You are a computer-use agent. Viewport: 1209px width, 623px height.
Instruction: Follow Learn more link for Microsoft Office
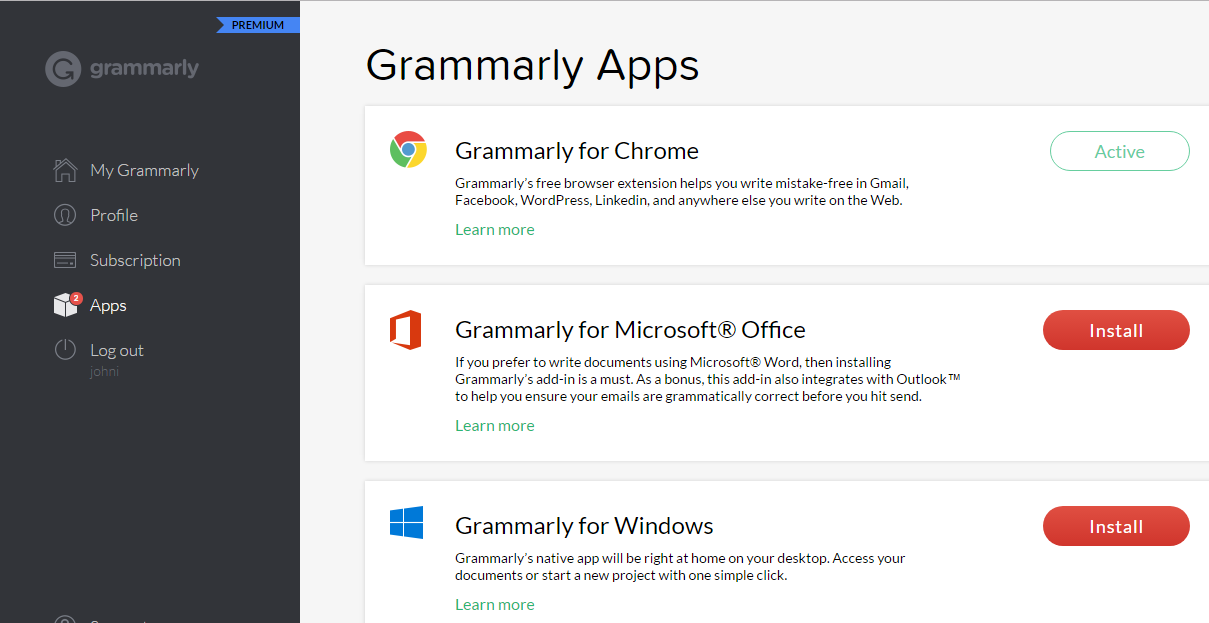pos(494,426)
